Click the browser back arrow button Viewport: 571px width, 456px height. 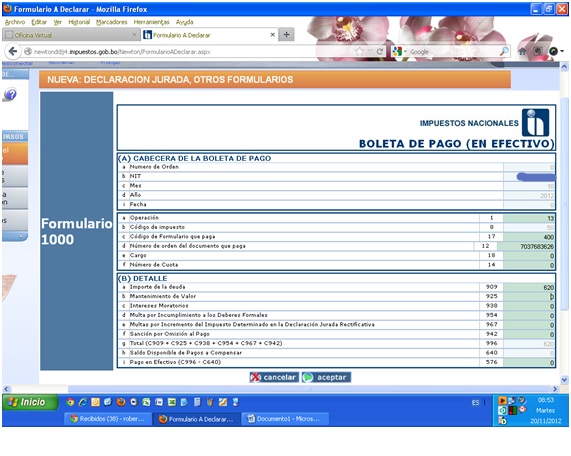tap(13, 51)
